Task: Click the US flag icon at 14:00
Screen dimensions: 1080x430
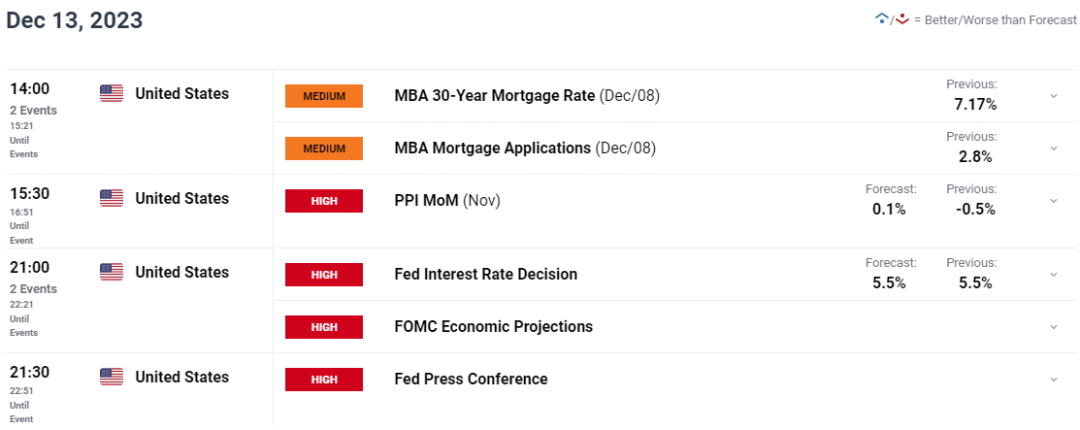Action: tap(111, 94)
